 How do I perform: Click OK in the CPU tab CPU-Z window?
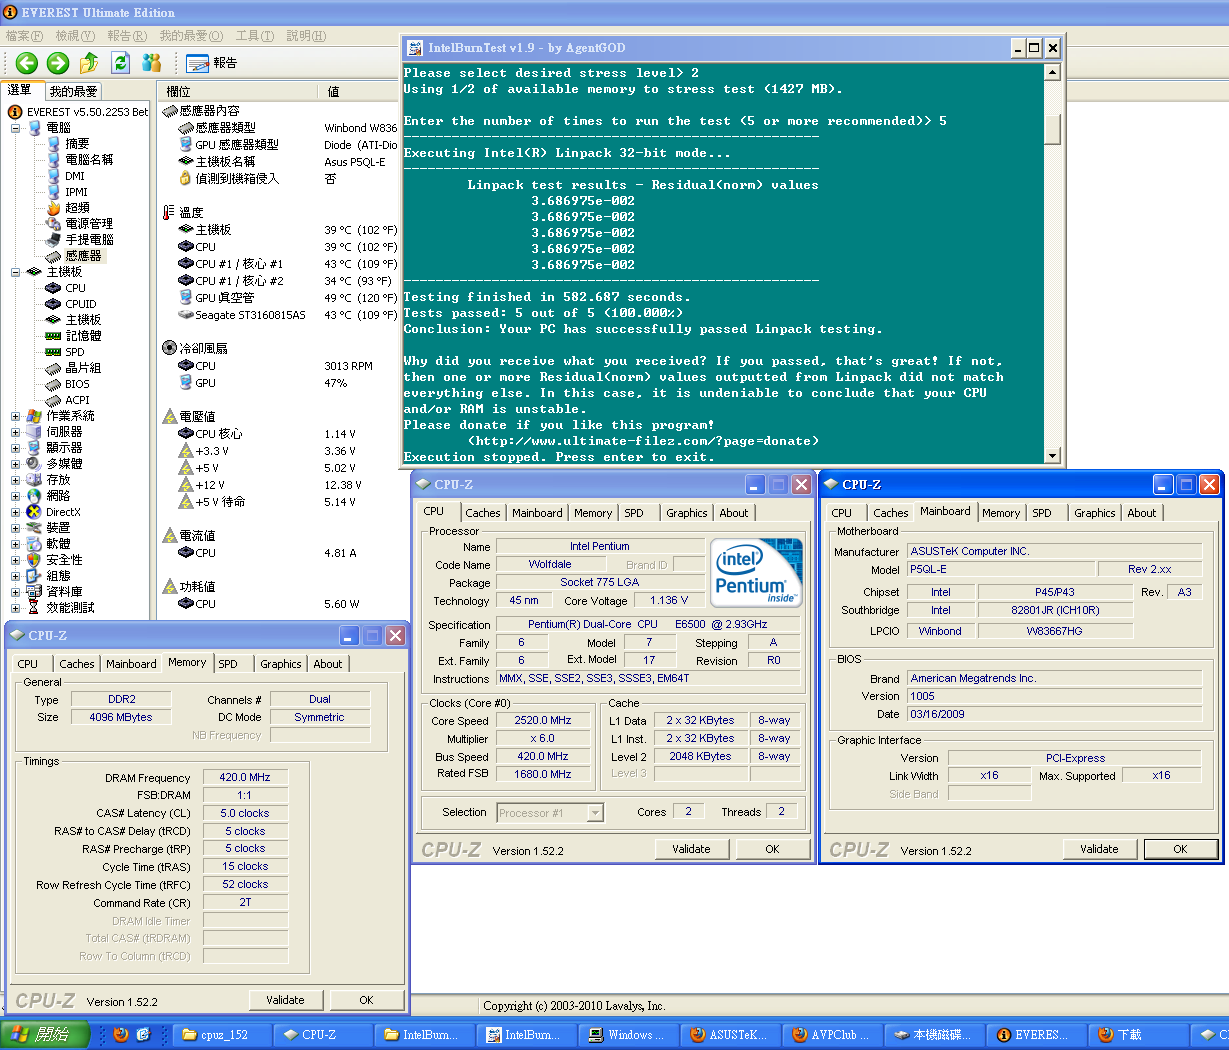click(772, 849)
